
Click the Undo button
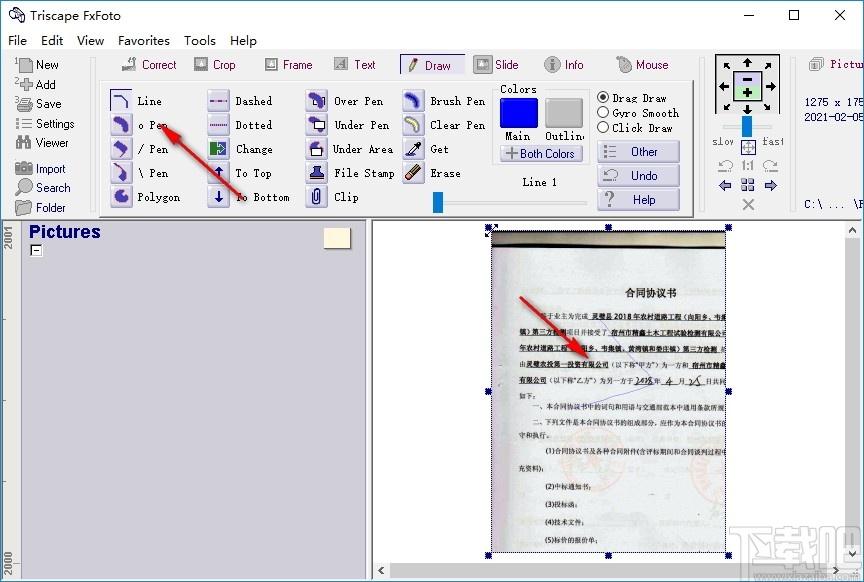pos(638,176)
